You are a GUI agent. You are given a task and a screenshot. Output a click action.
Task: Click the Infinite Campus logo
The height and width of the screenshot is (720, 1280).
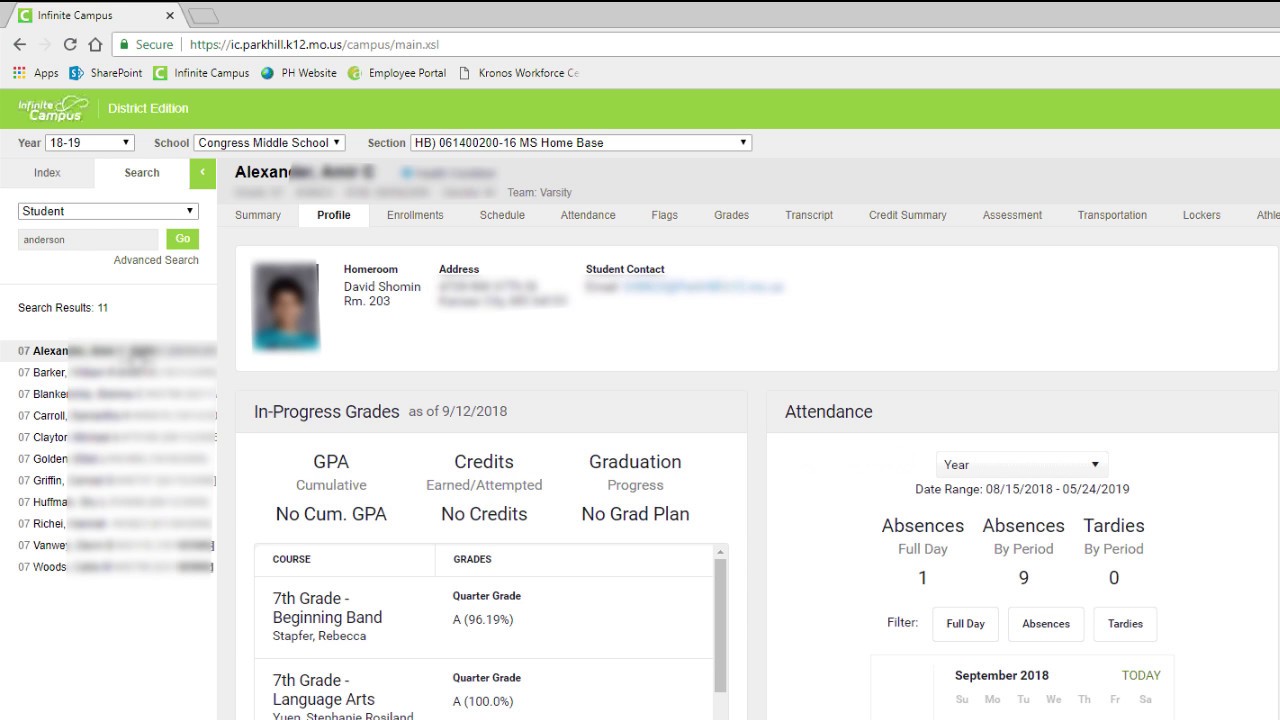[53, 108]
